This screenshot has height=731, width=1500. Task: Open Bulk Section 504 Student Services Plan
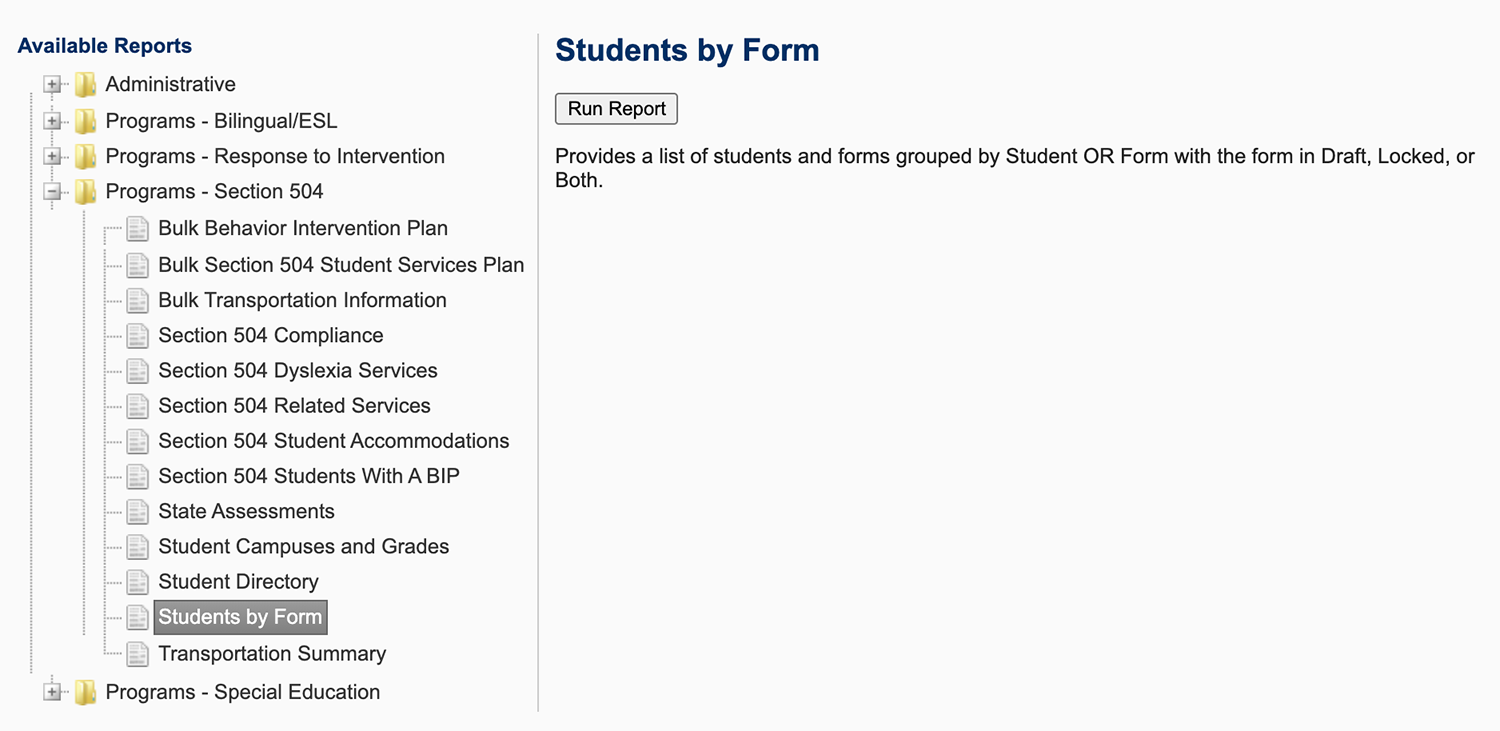[340, 265]
